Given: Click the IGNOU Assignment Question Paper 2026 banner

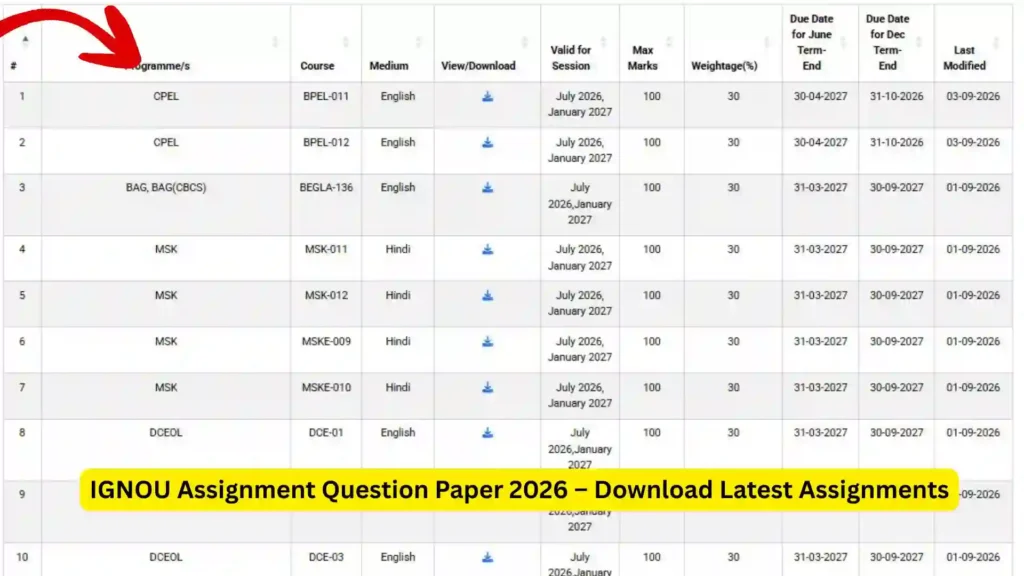Looking at the screenshot, I should pos(519,490).
